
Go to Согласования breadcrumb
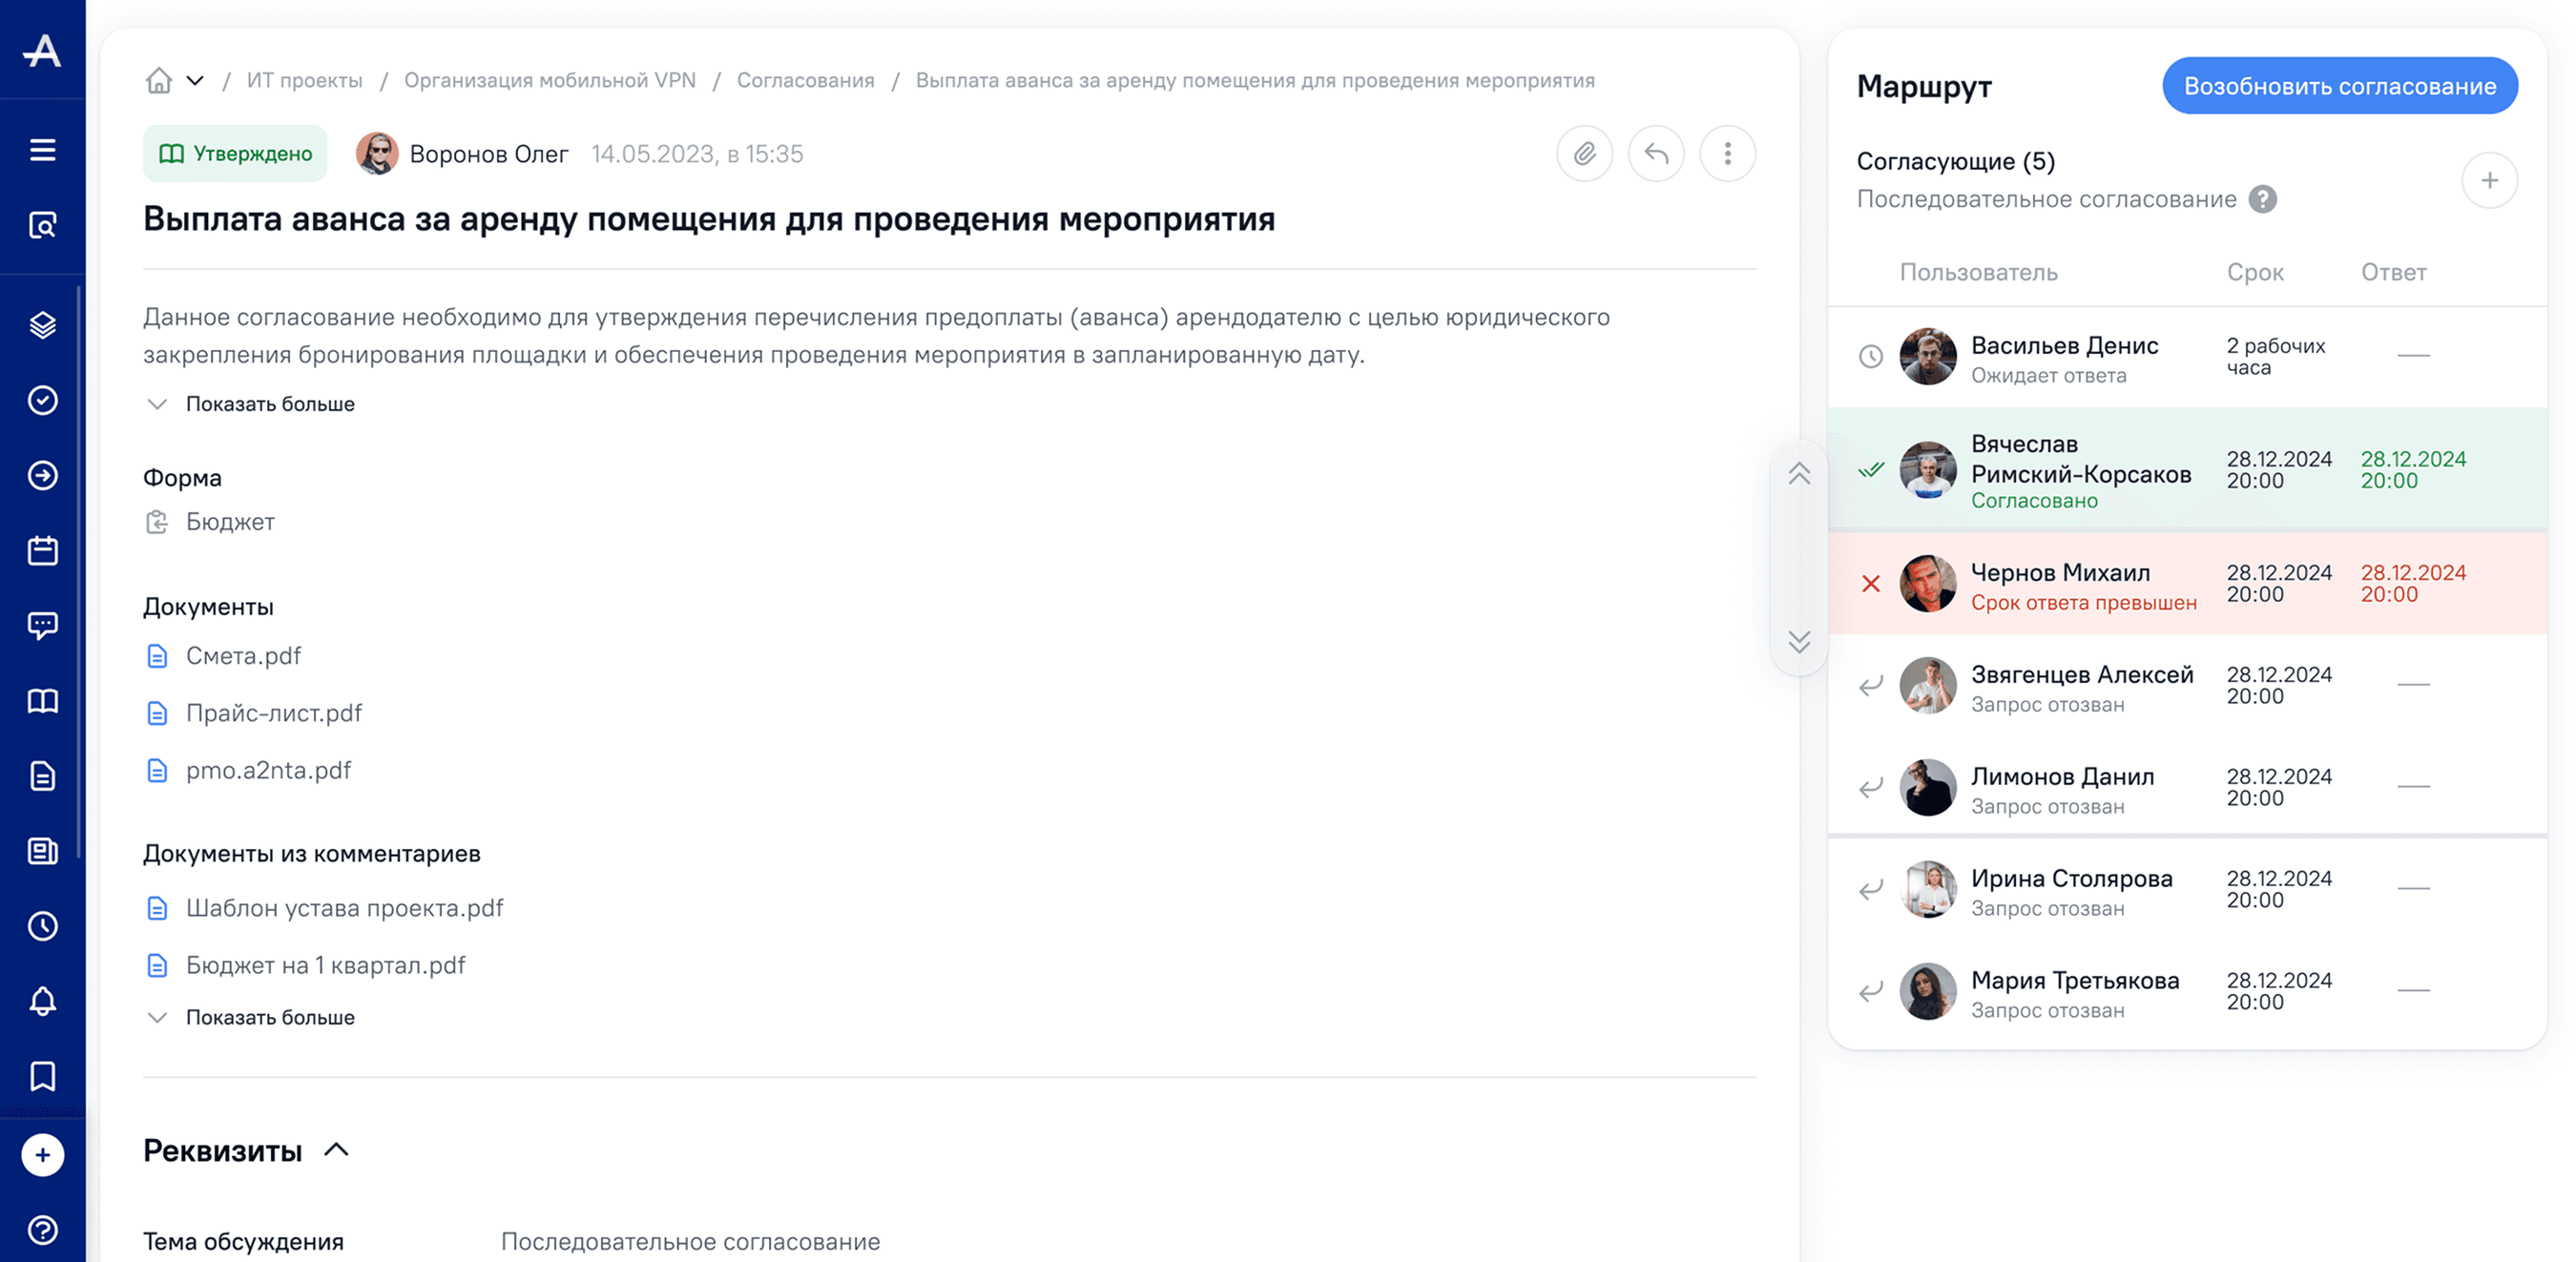point(805,80)
